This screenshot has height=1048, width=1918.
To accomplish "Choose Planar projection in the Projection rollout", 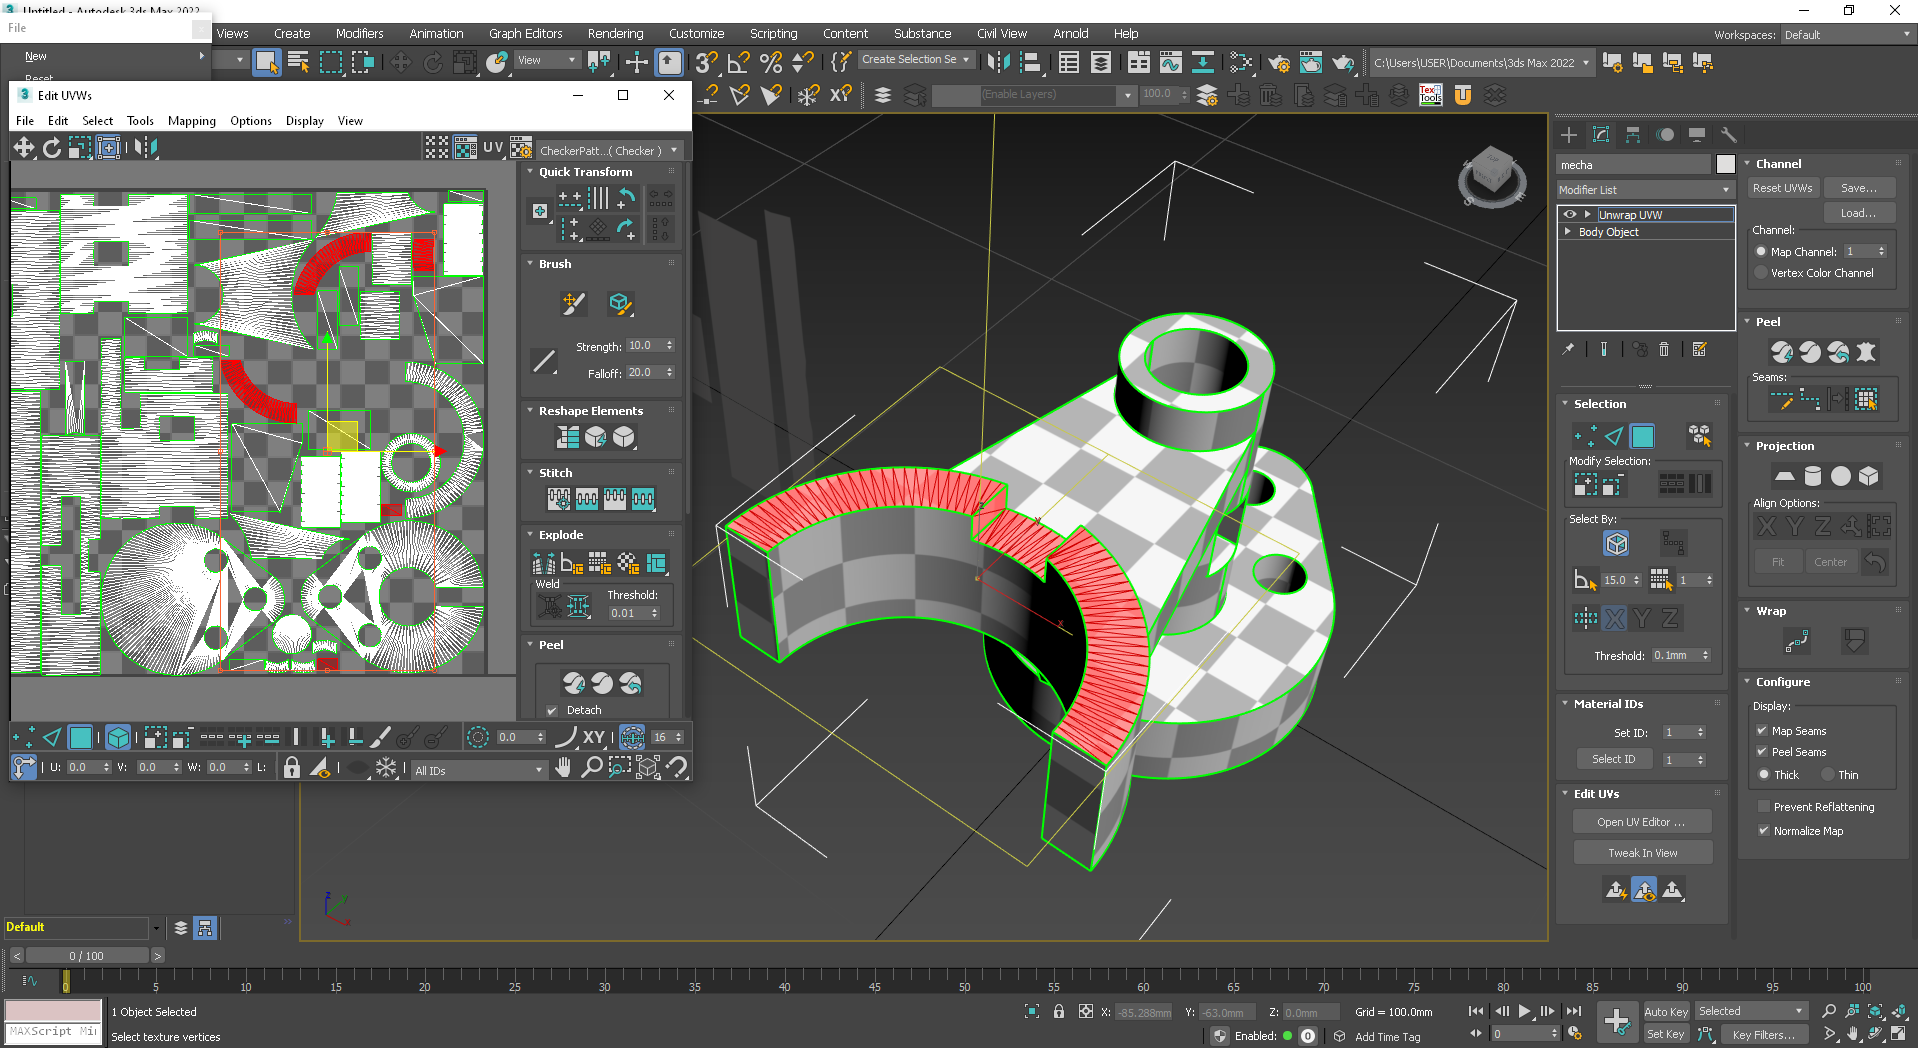I will 1784,476.
